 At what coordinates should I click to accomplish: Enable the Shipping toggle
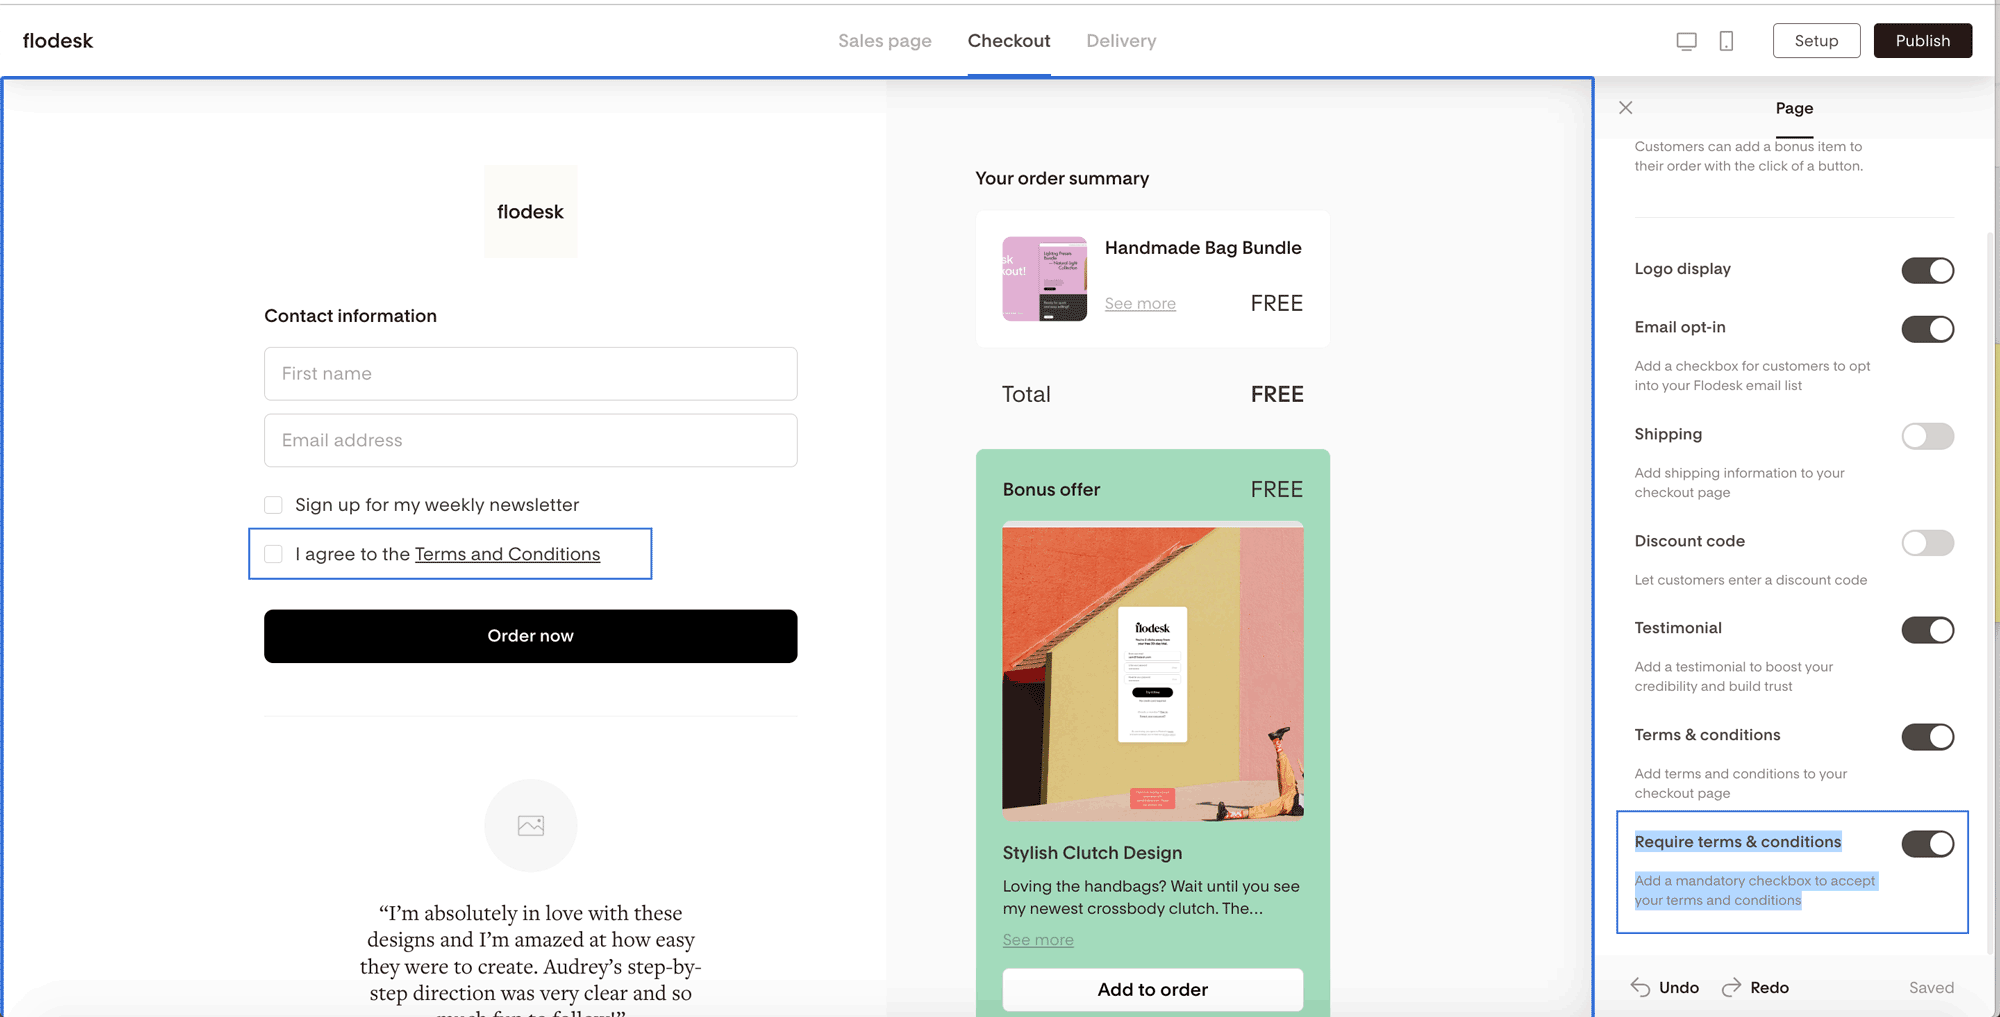coord(1927,436)
